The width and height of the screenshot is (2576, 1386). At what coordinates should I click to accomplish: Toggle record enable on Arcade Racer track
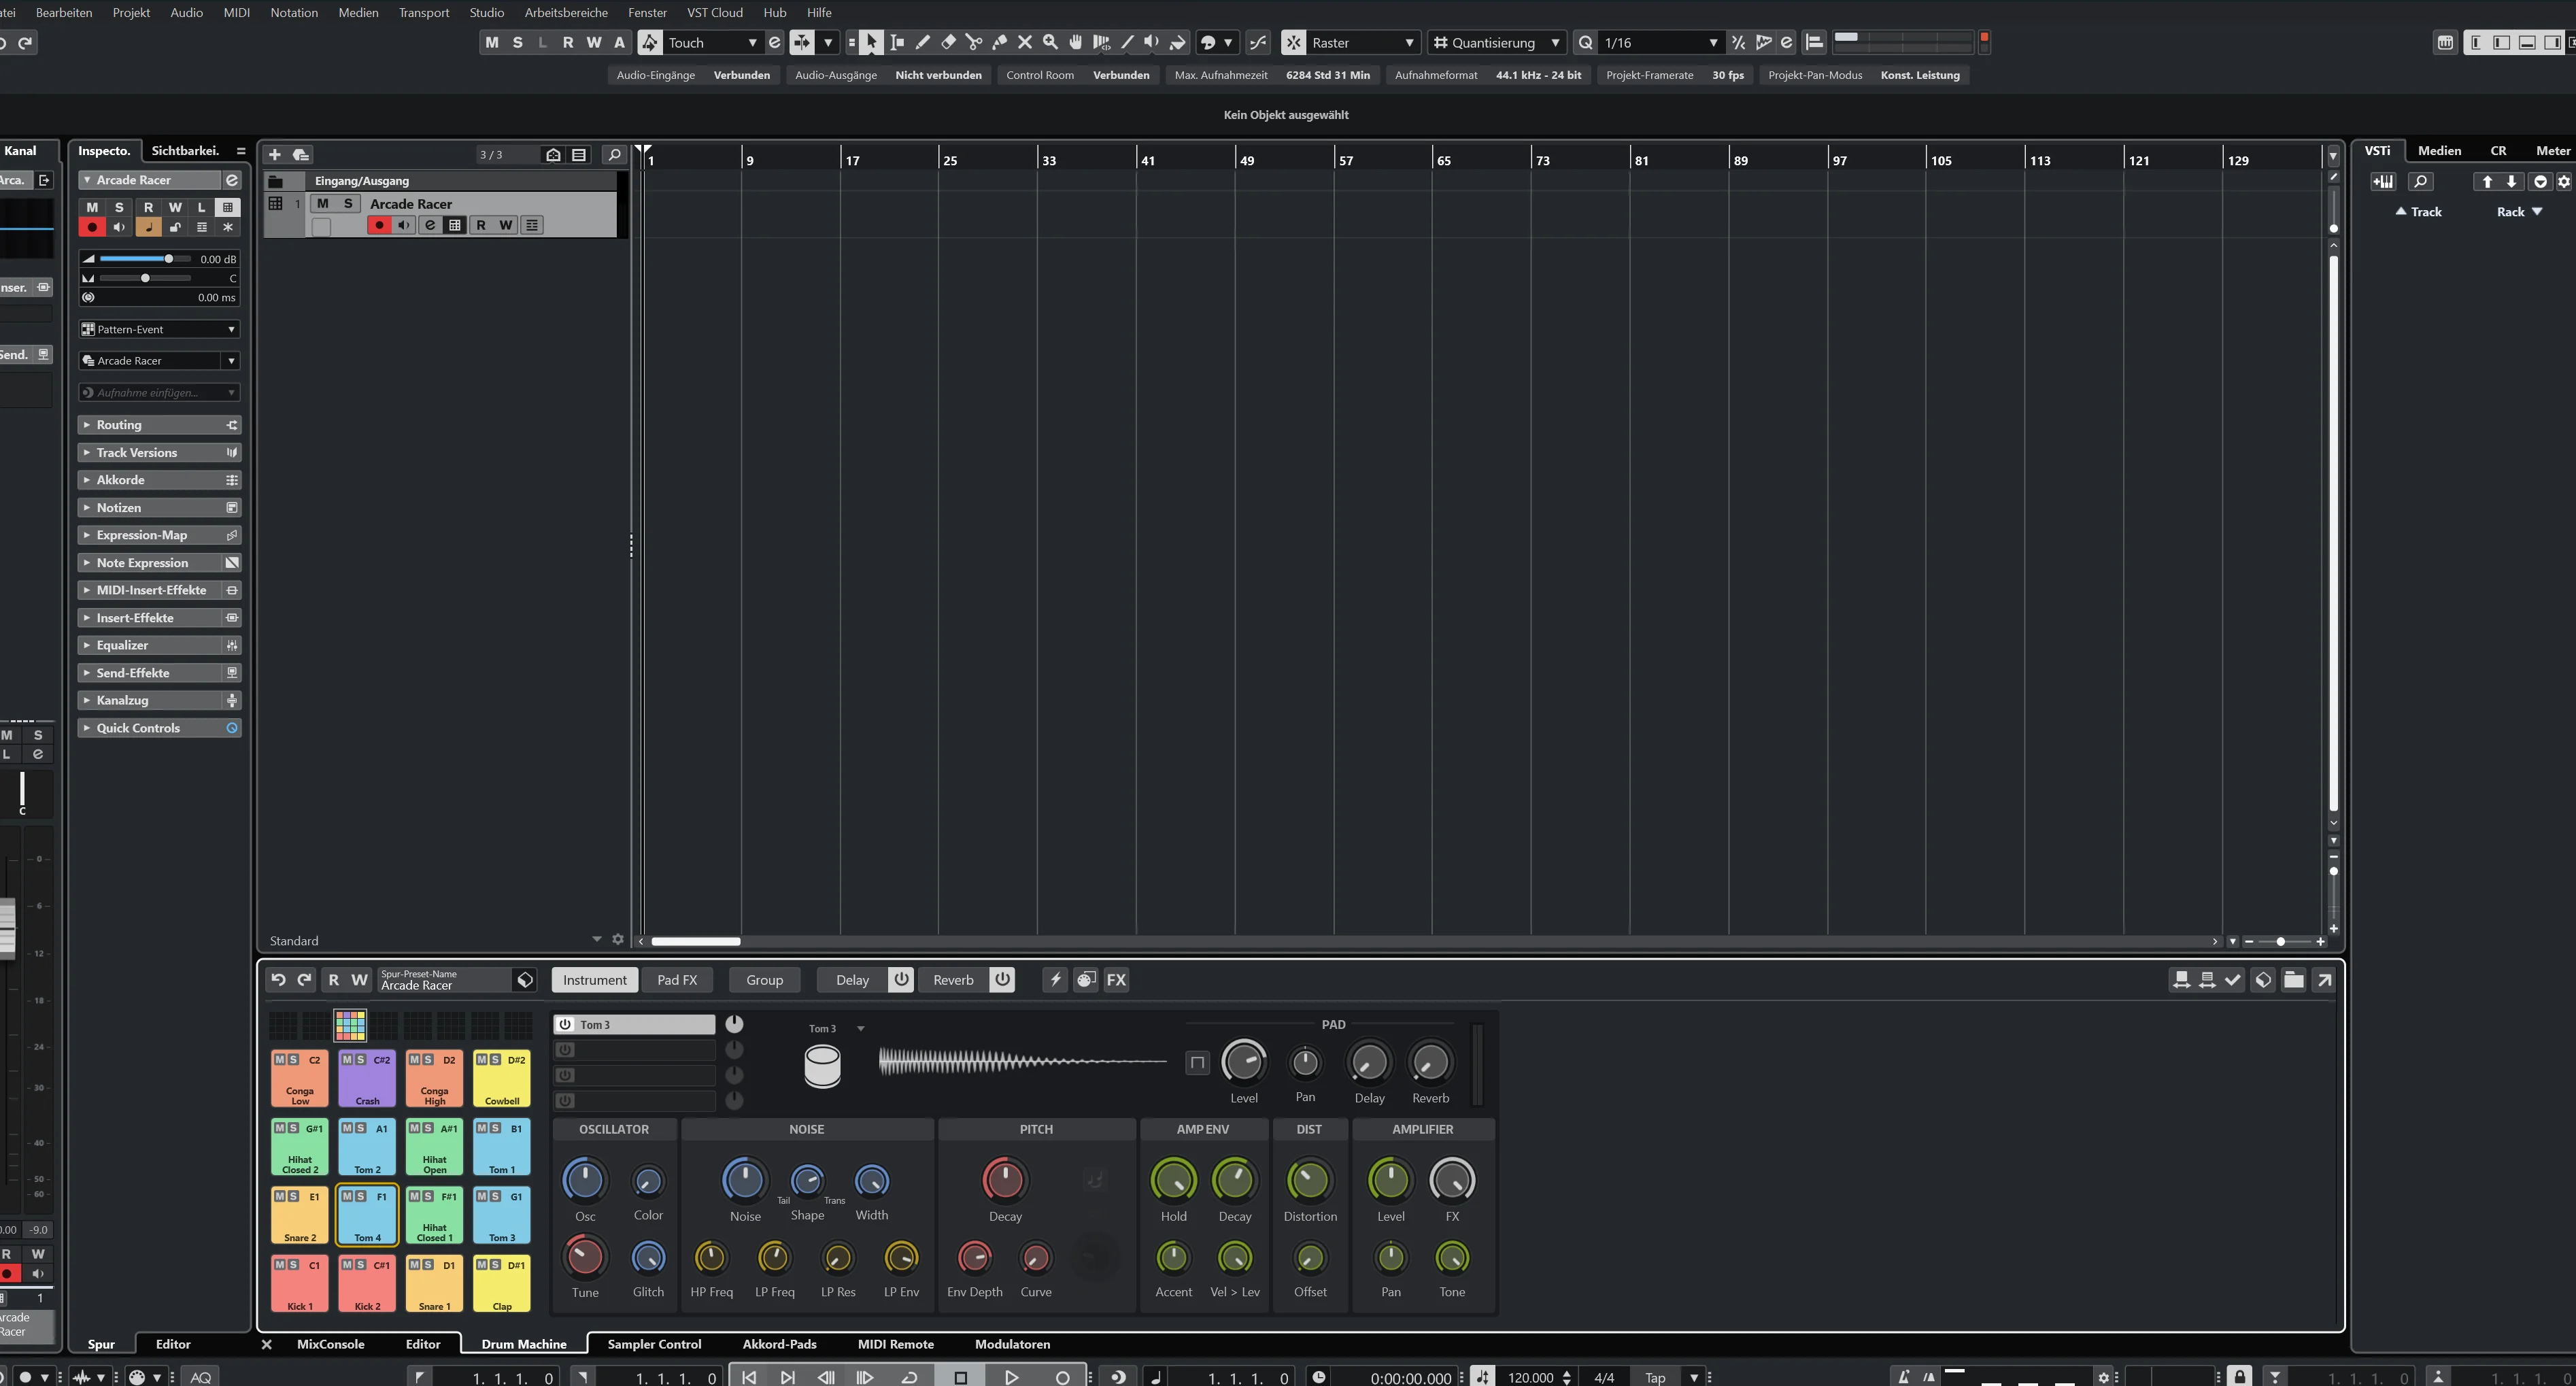pos(379,225)
